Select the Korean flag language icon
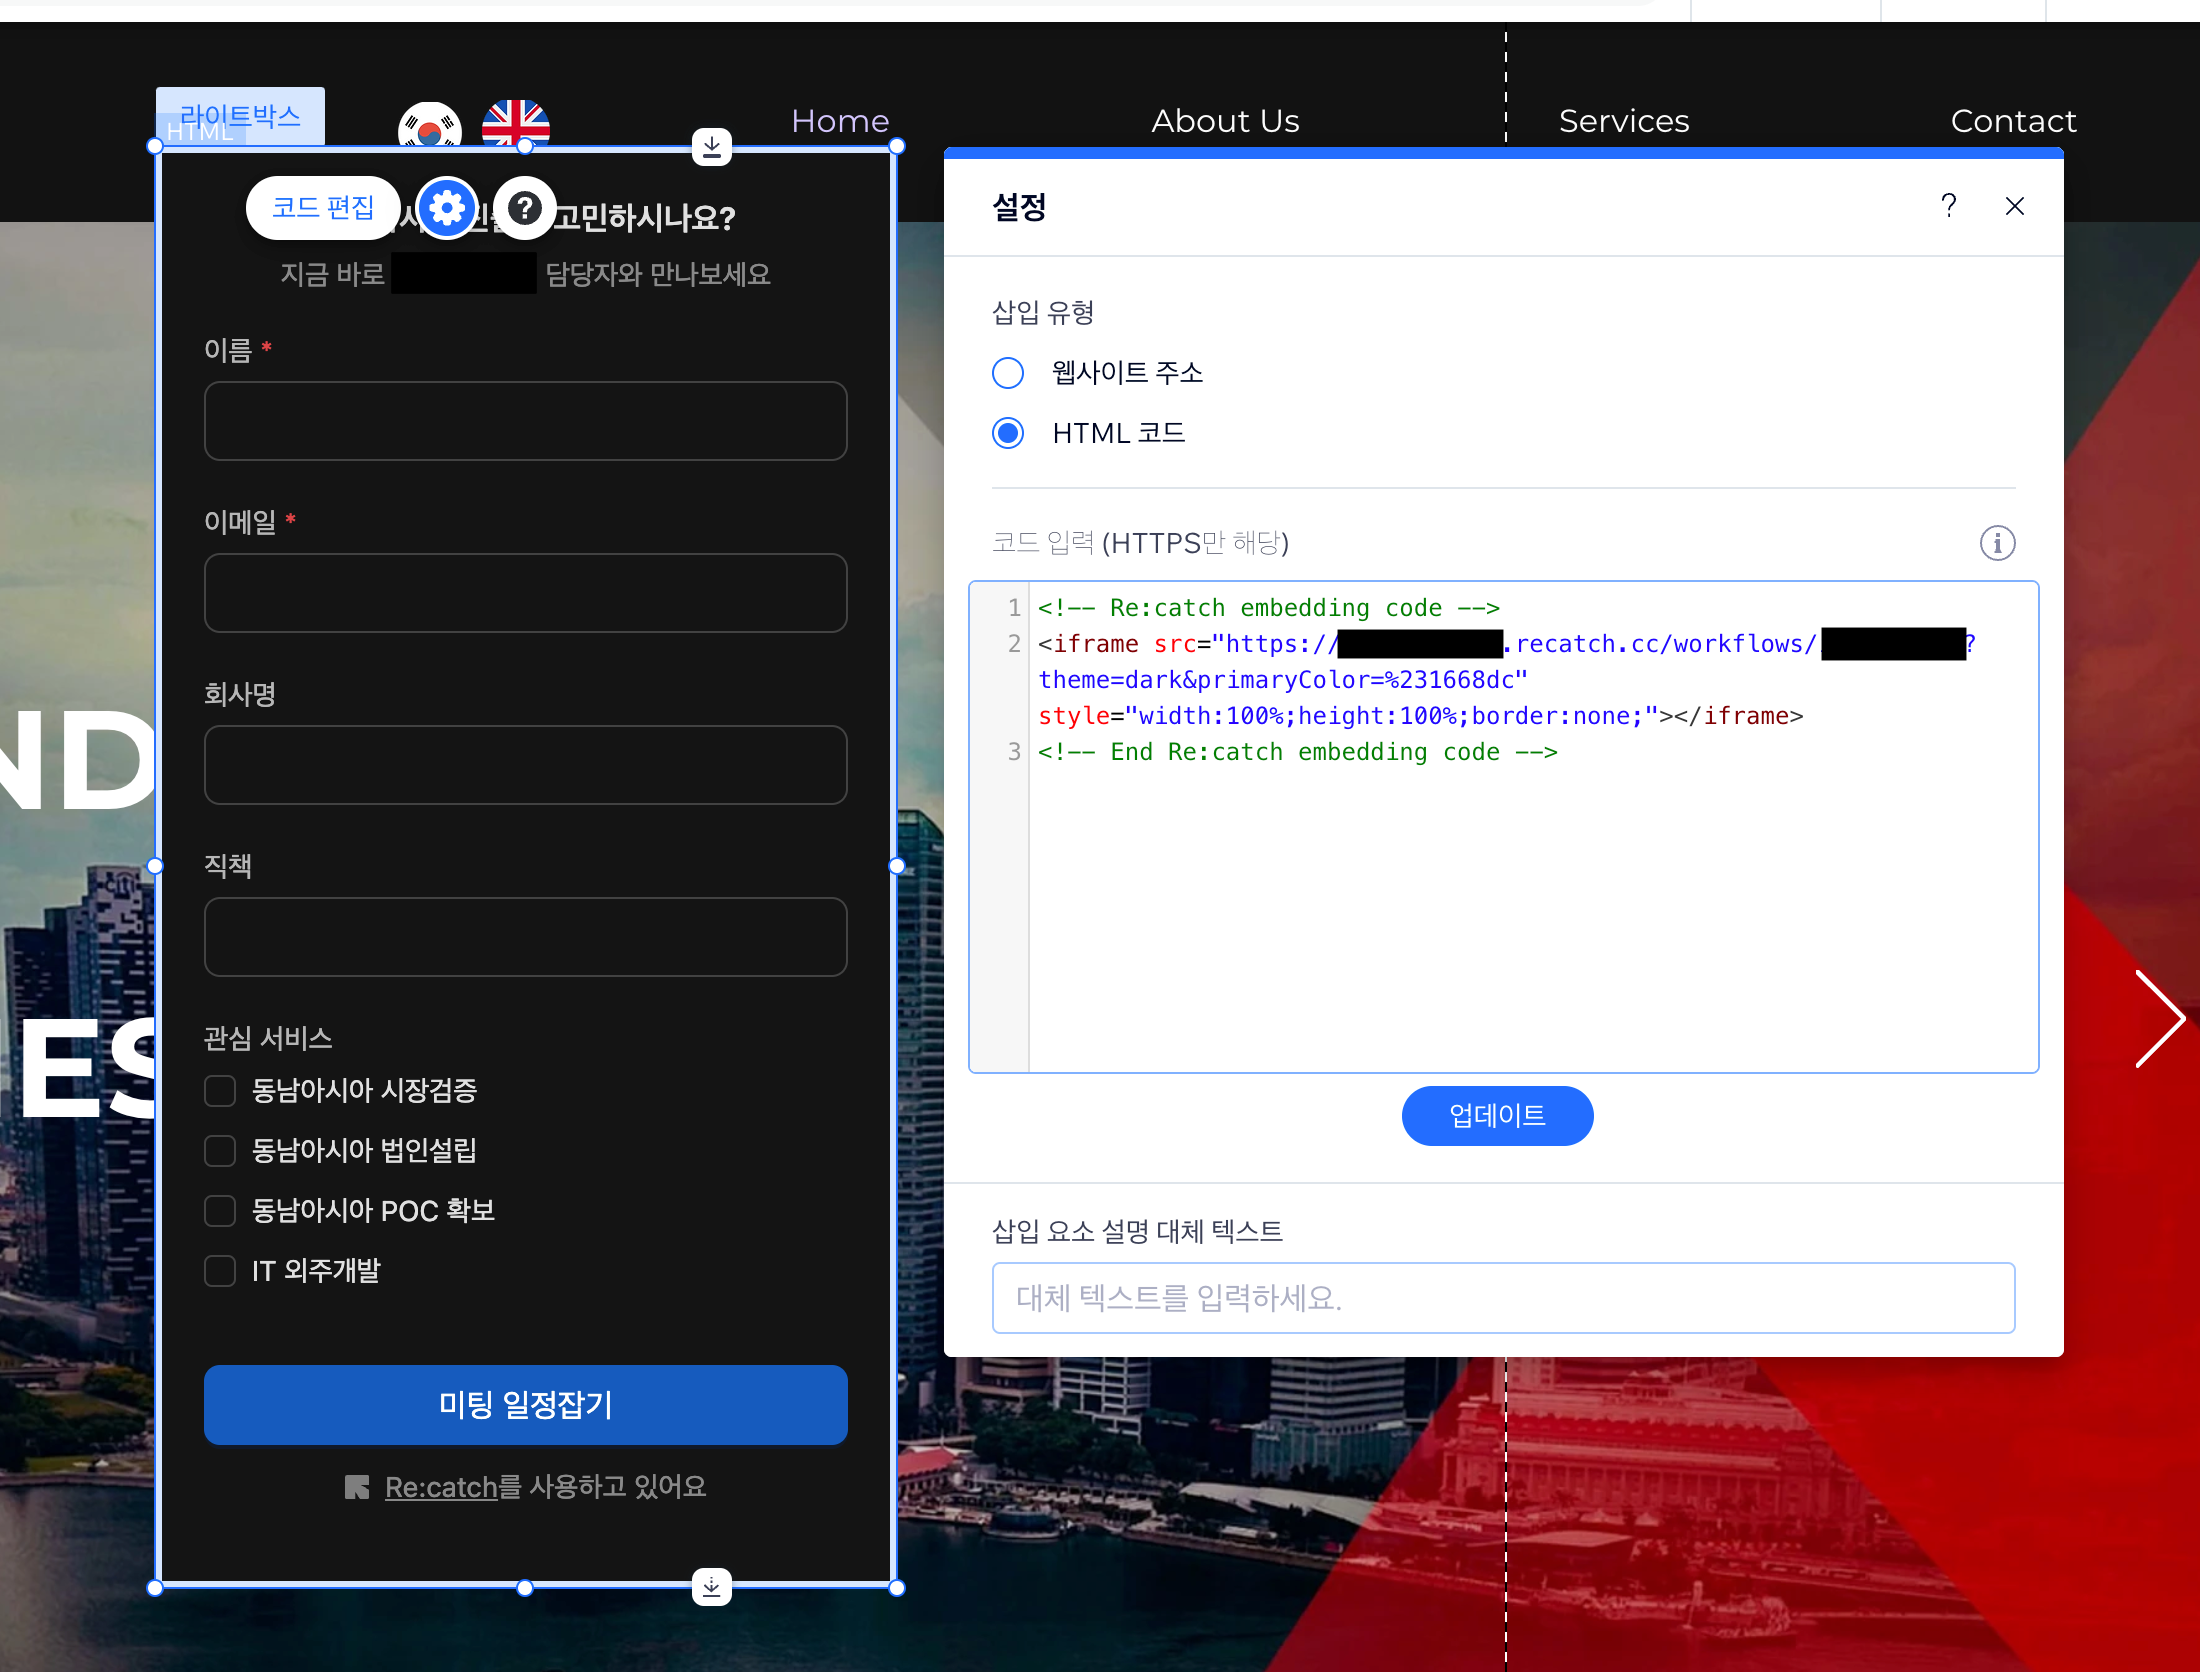2200x1672 pixels. [x=429, y=126]
